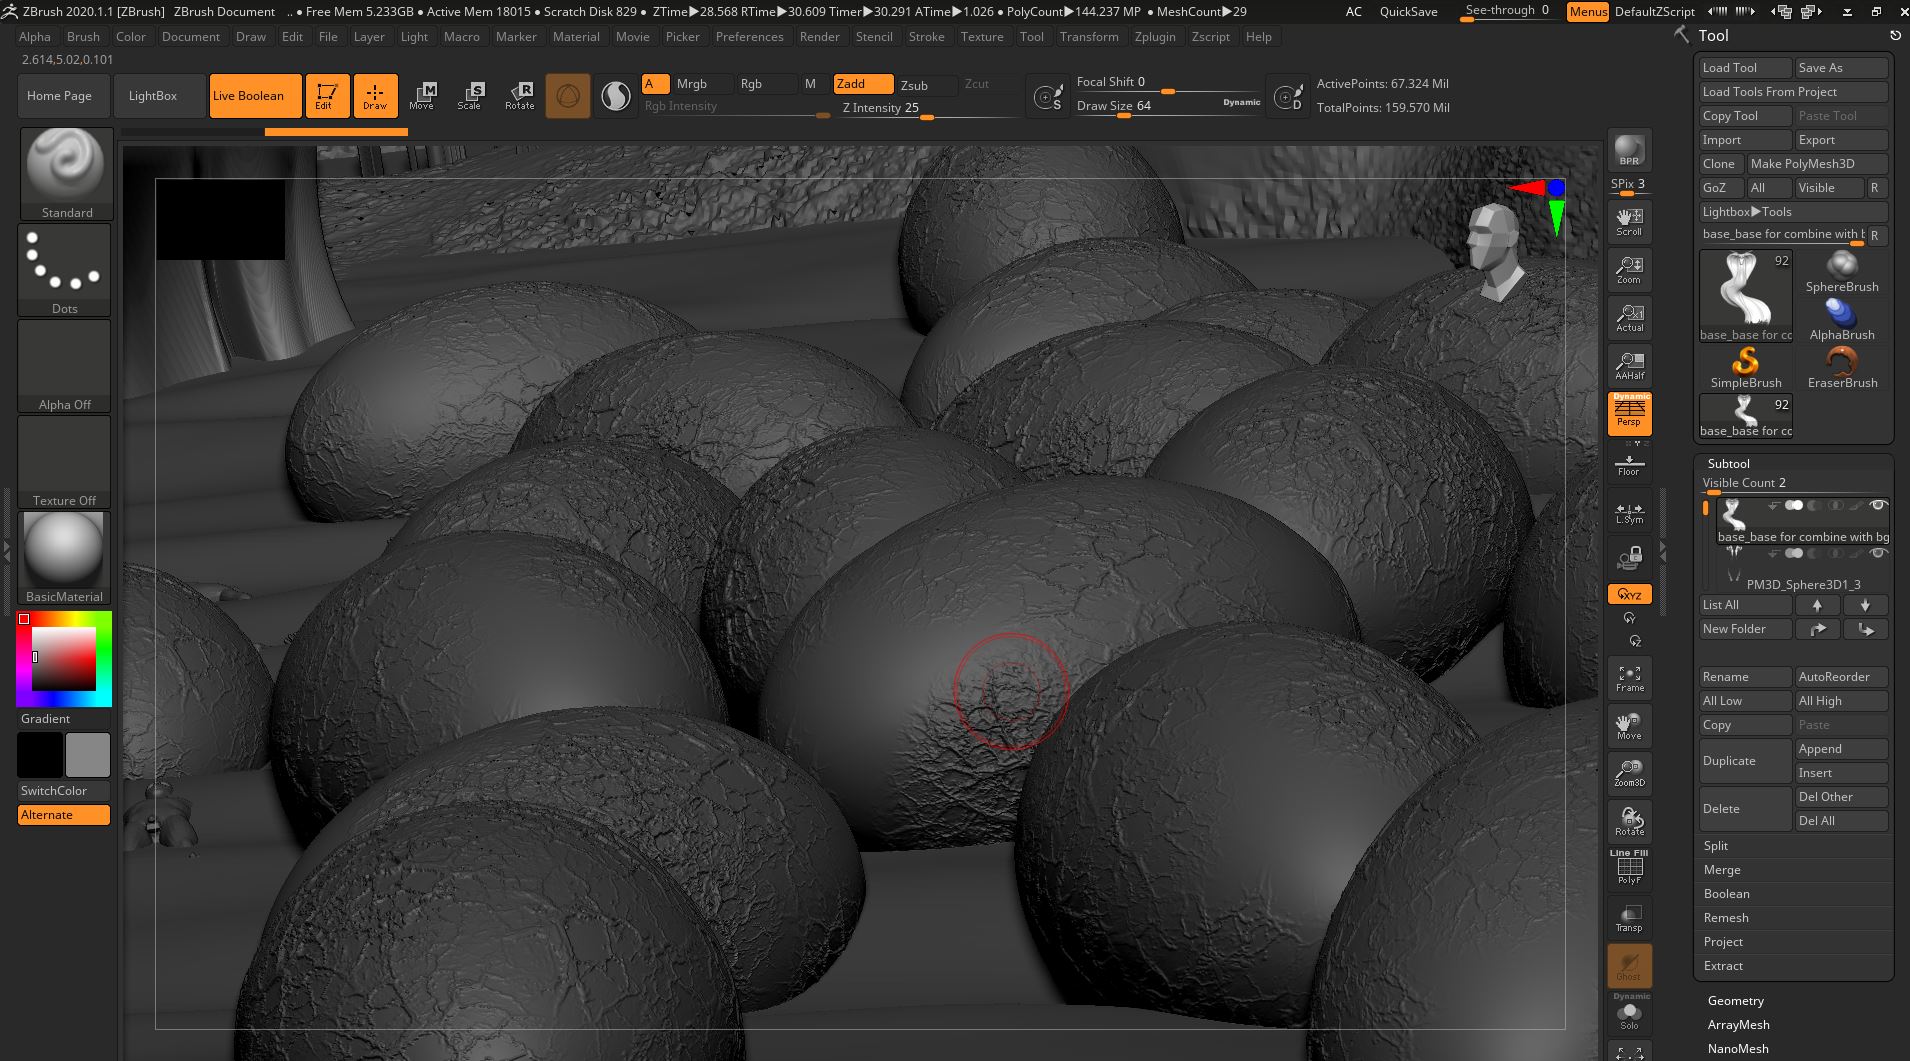The width and height of the screenshot is (1910, 1061).
Task: Toggle Solo mode
Action: coord(1629,1016)
